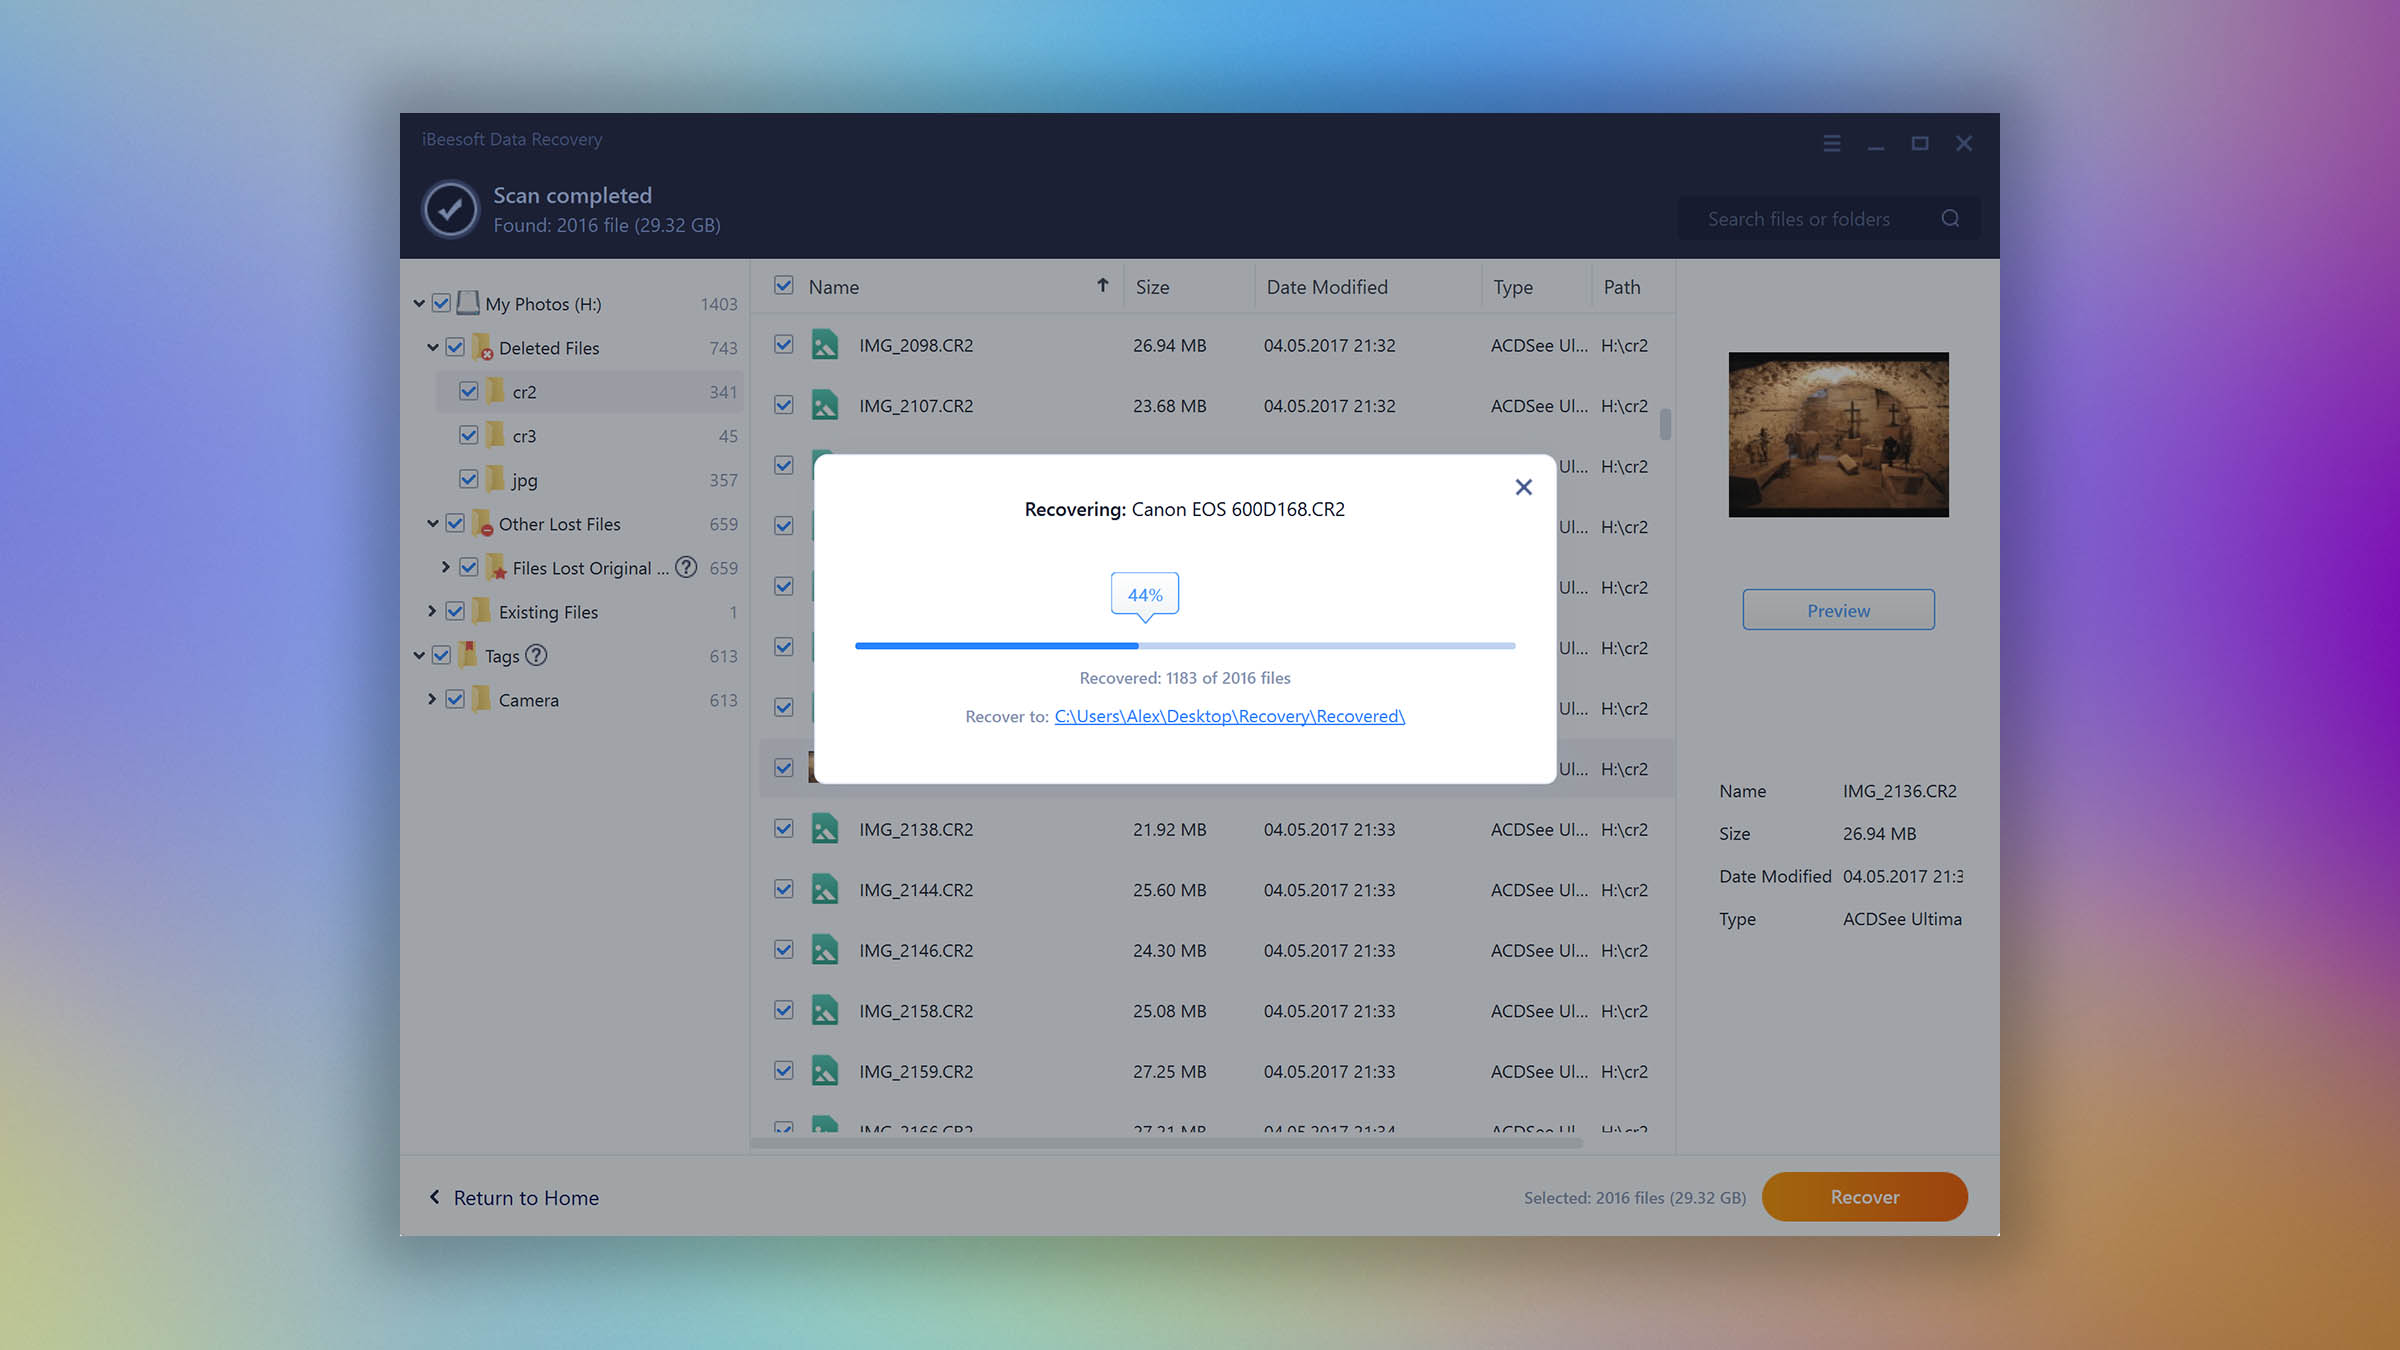Click the cr3 folder icon
Screen dimensions: 2400x1350
click(x=495, y=435)
